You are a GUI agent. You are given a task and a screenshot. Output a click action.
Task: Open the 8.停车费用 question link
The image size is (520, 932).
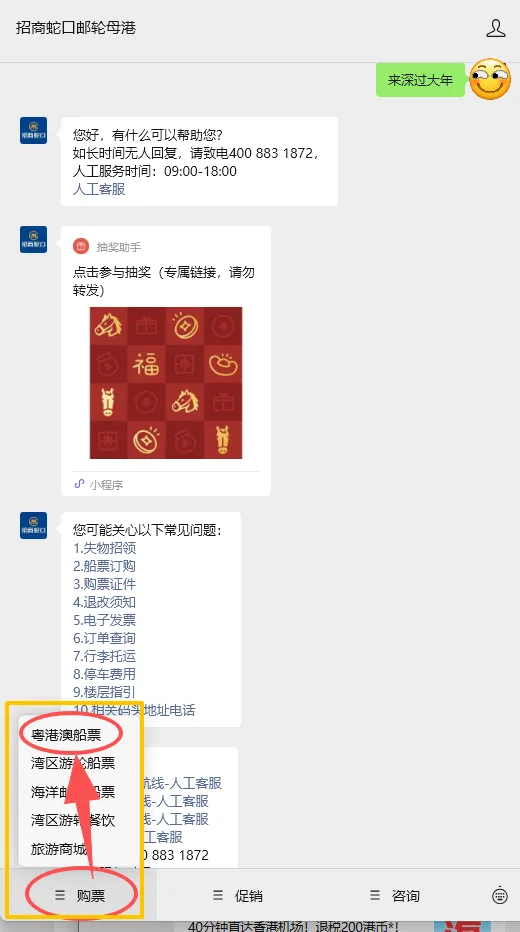[x=104, y=674]
